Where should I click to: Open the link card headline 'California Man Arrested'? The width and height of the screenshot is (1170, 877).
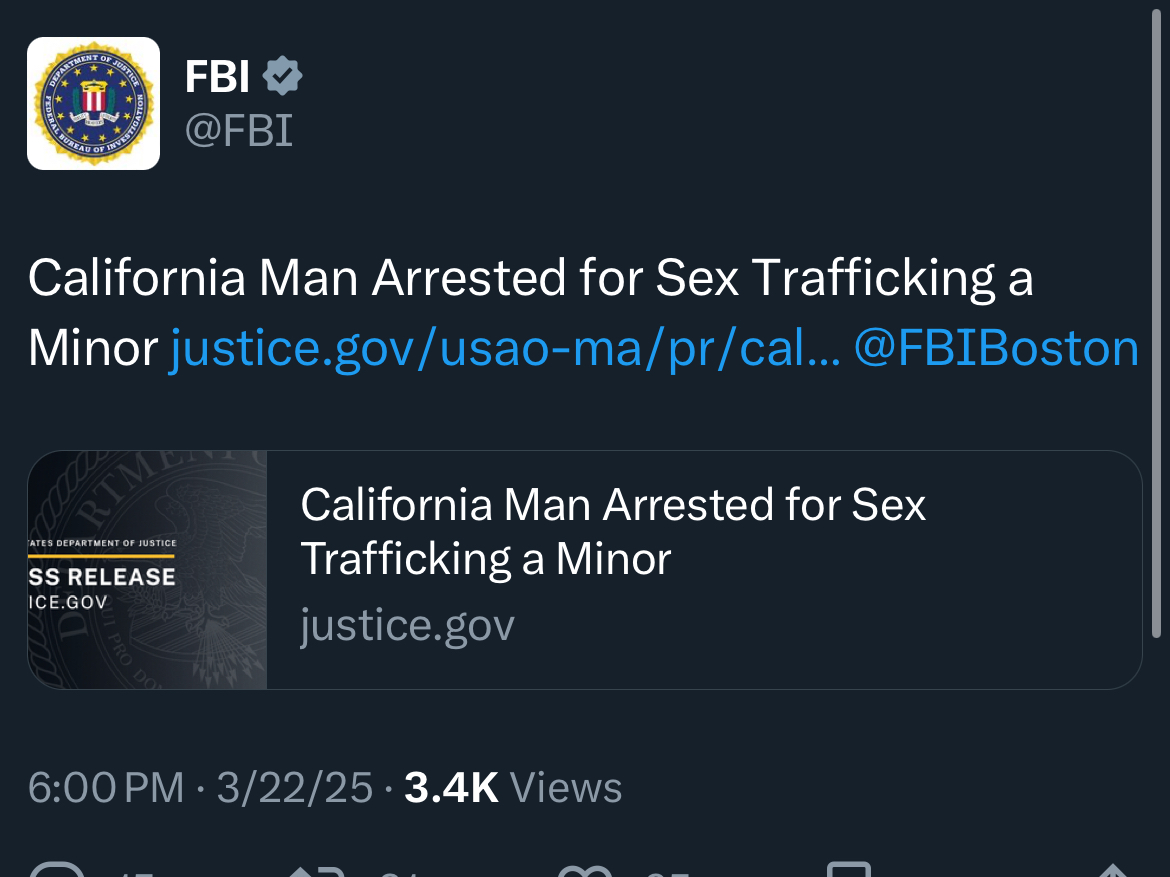pyautogui.click(x=613, y=531)
